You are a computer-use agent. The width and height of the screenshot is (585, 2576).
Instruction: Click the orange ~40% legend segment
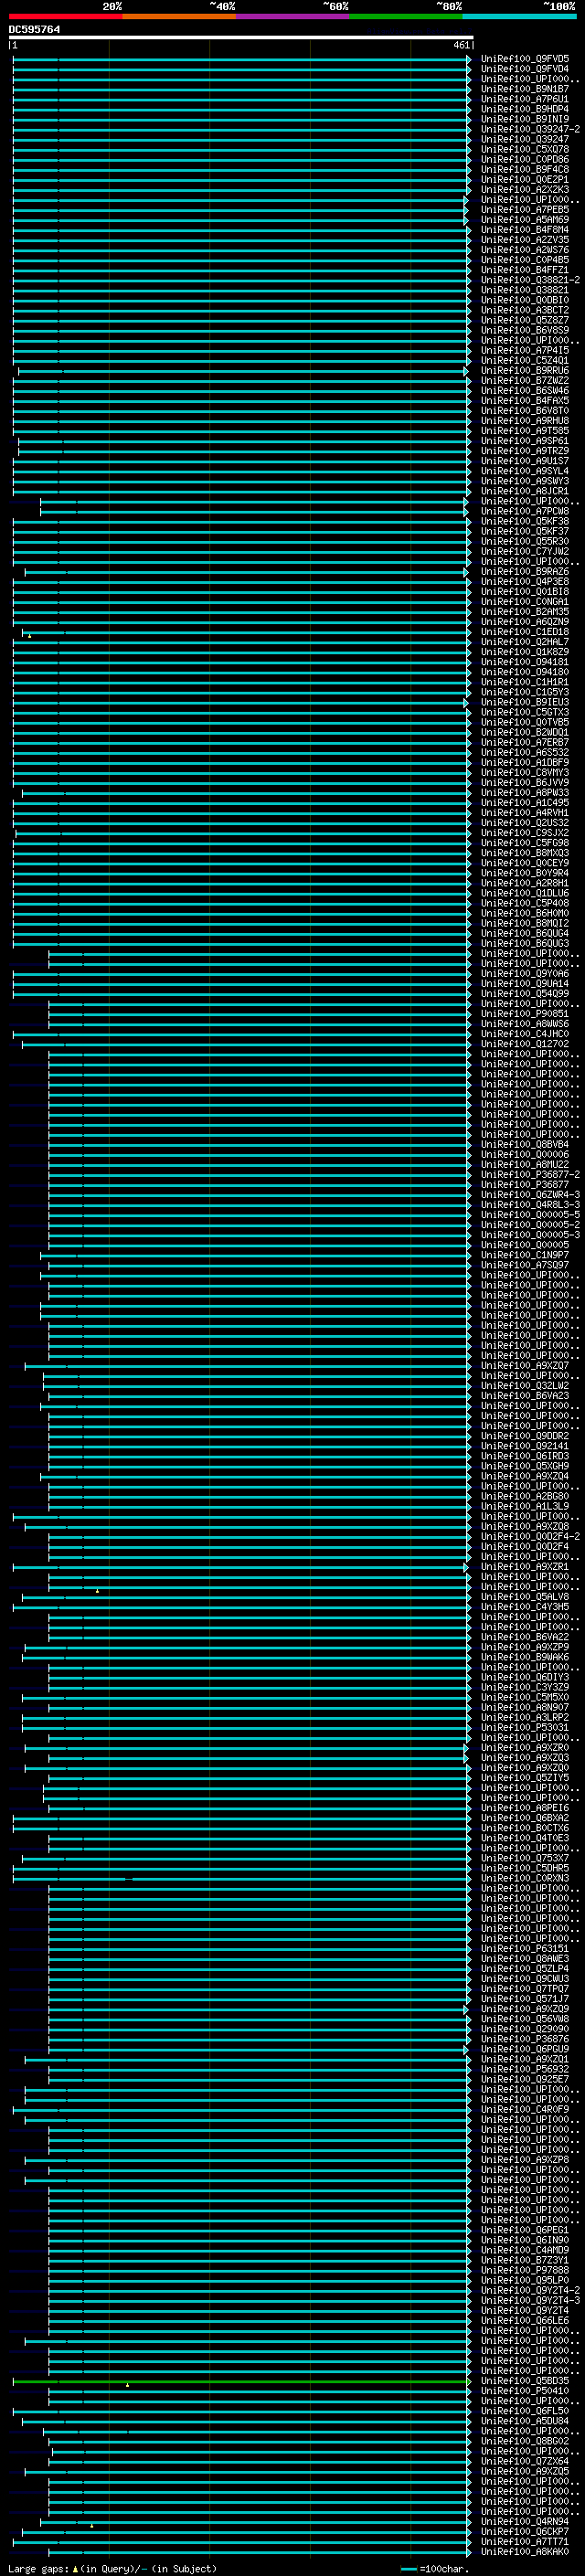coord(179,16)
